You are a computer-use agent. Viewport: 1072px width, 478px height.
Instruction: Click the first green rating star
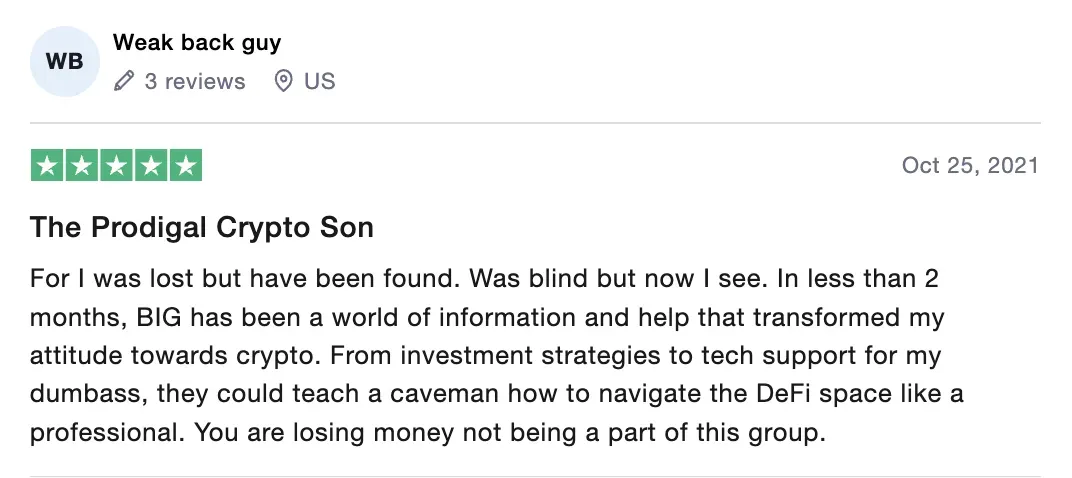(x=47, y=165)
